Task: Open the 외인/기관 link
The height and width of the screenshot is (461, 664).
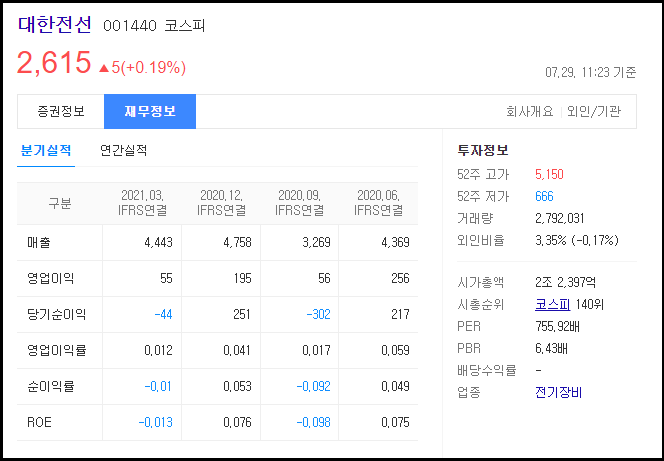Action: (594, 111)
